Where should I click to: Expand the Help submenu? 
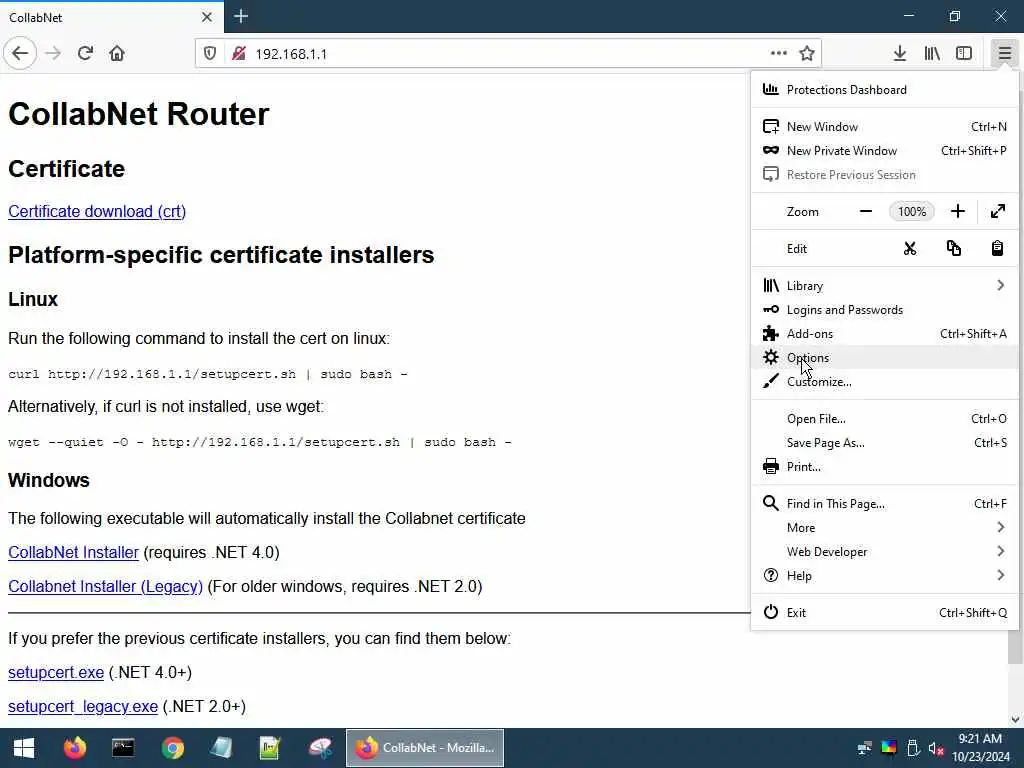point(884,576)
